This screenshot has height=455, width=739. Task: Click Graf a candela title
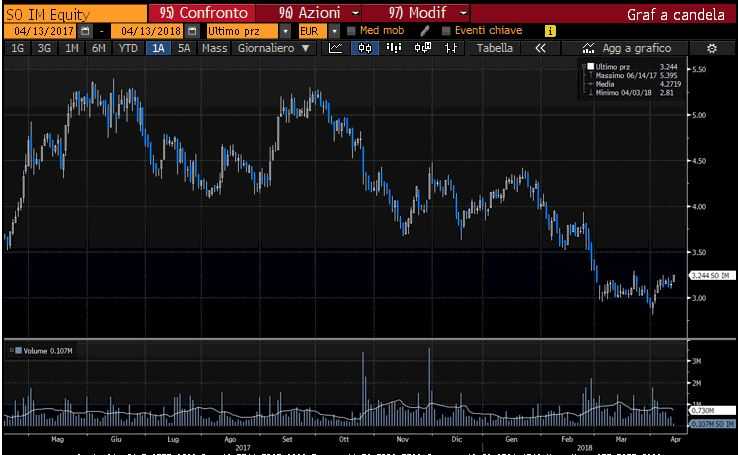click(675, 15)
